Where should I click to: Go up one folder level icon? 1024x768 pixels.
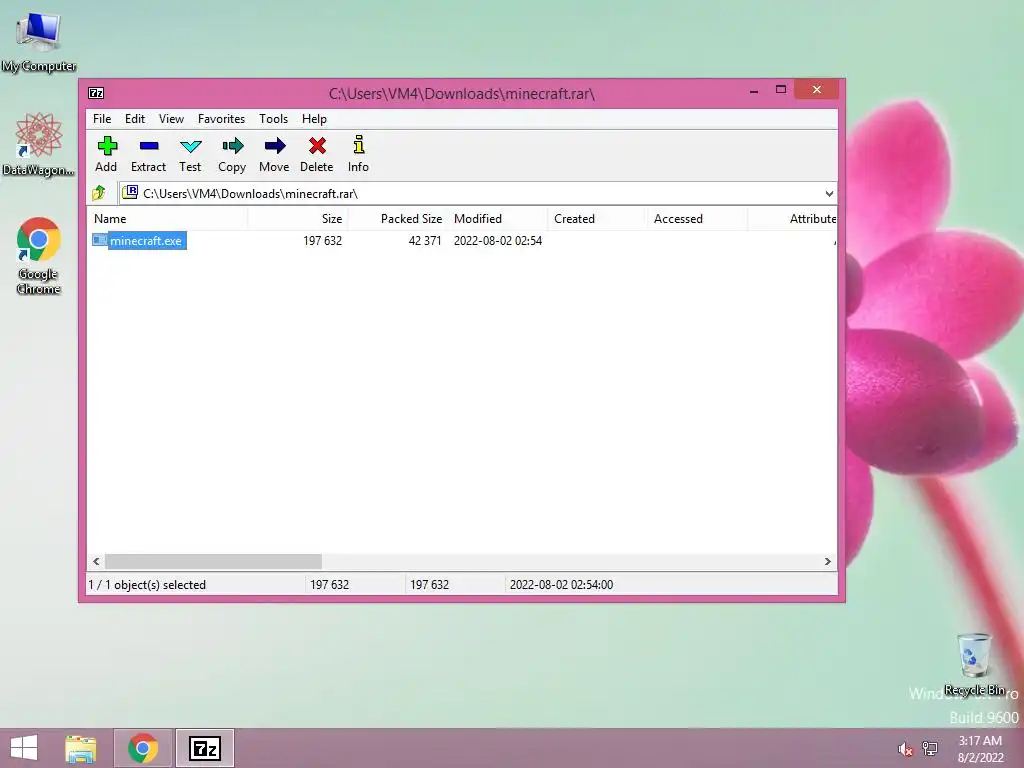point(99,193)
